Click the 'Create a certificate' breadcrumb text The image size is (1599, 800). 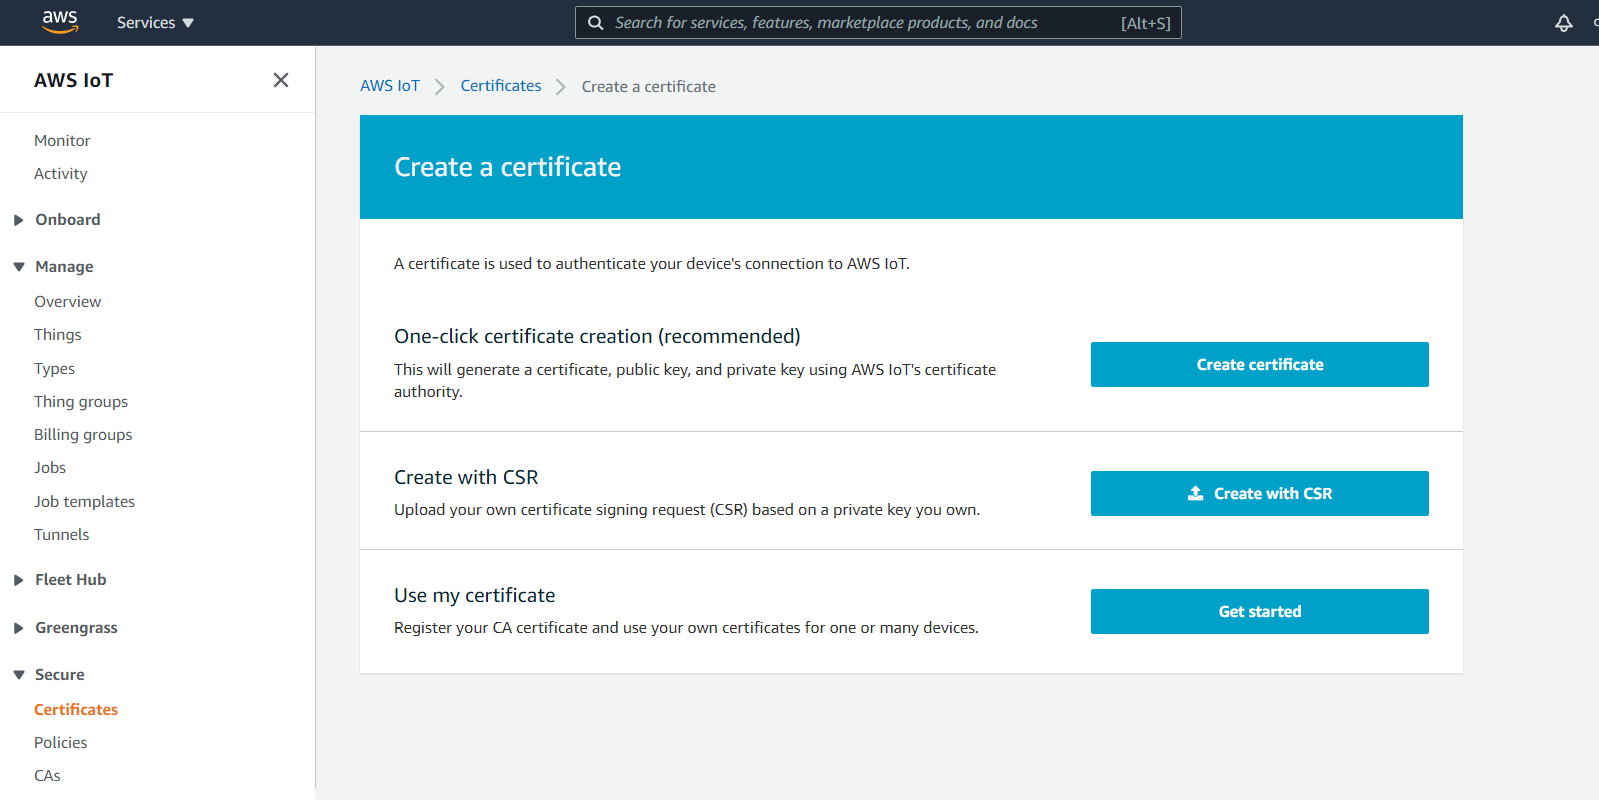click(649, 87)
